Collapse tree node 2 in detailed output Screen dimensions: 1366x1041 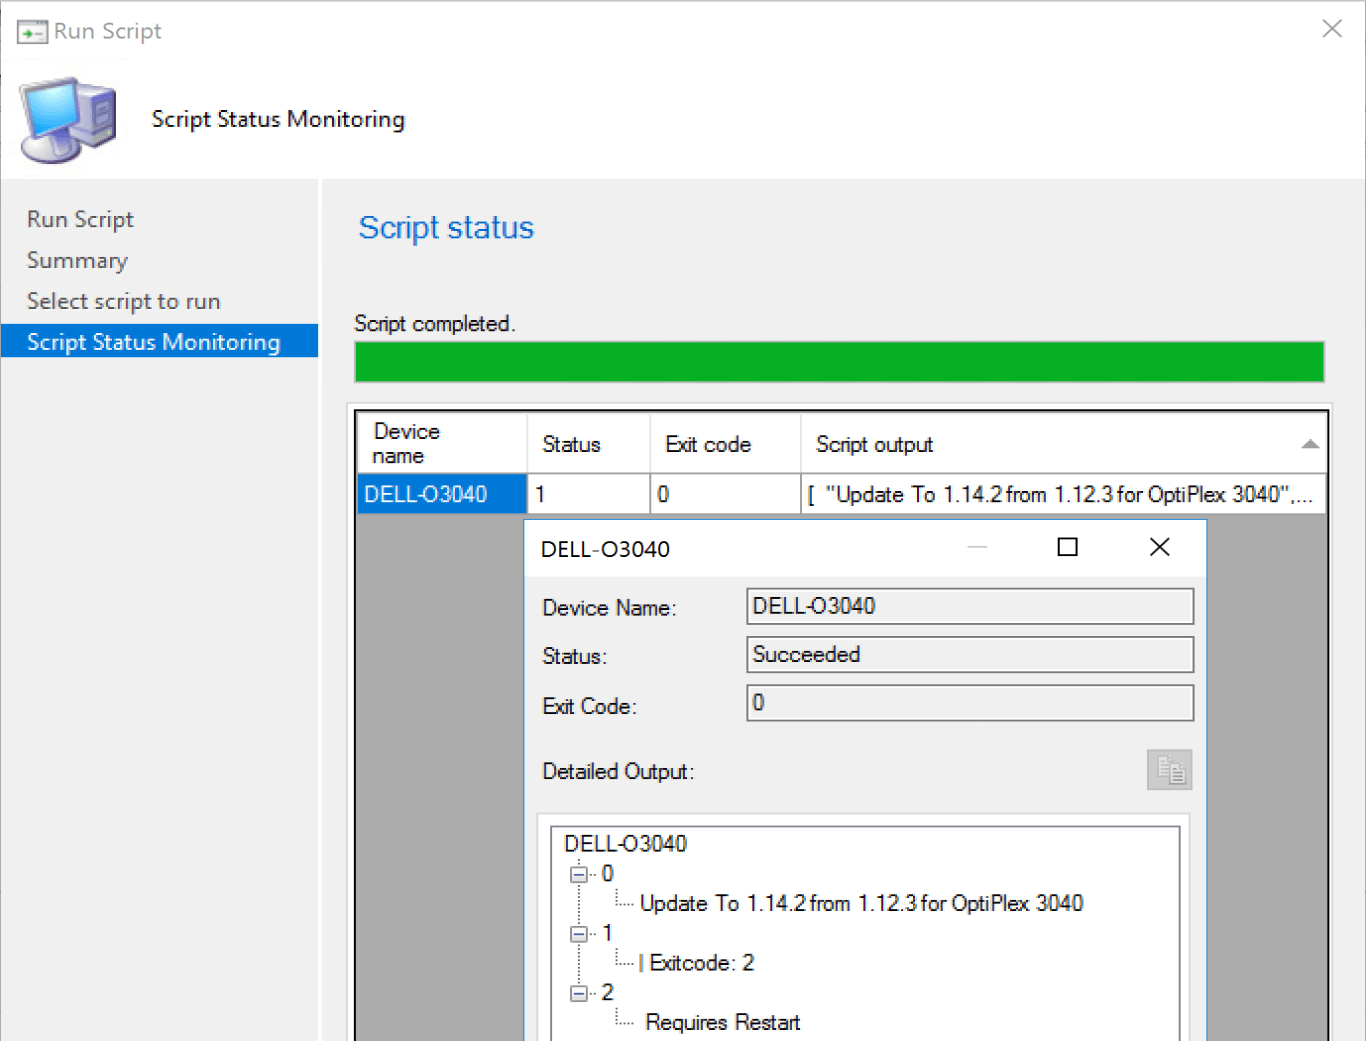(578, 993)
